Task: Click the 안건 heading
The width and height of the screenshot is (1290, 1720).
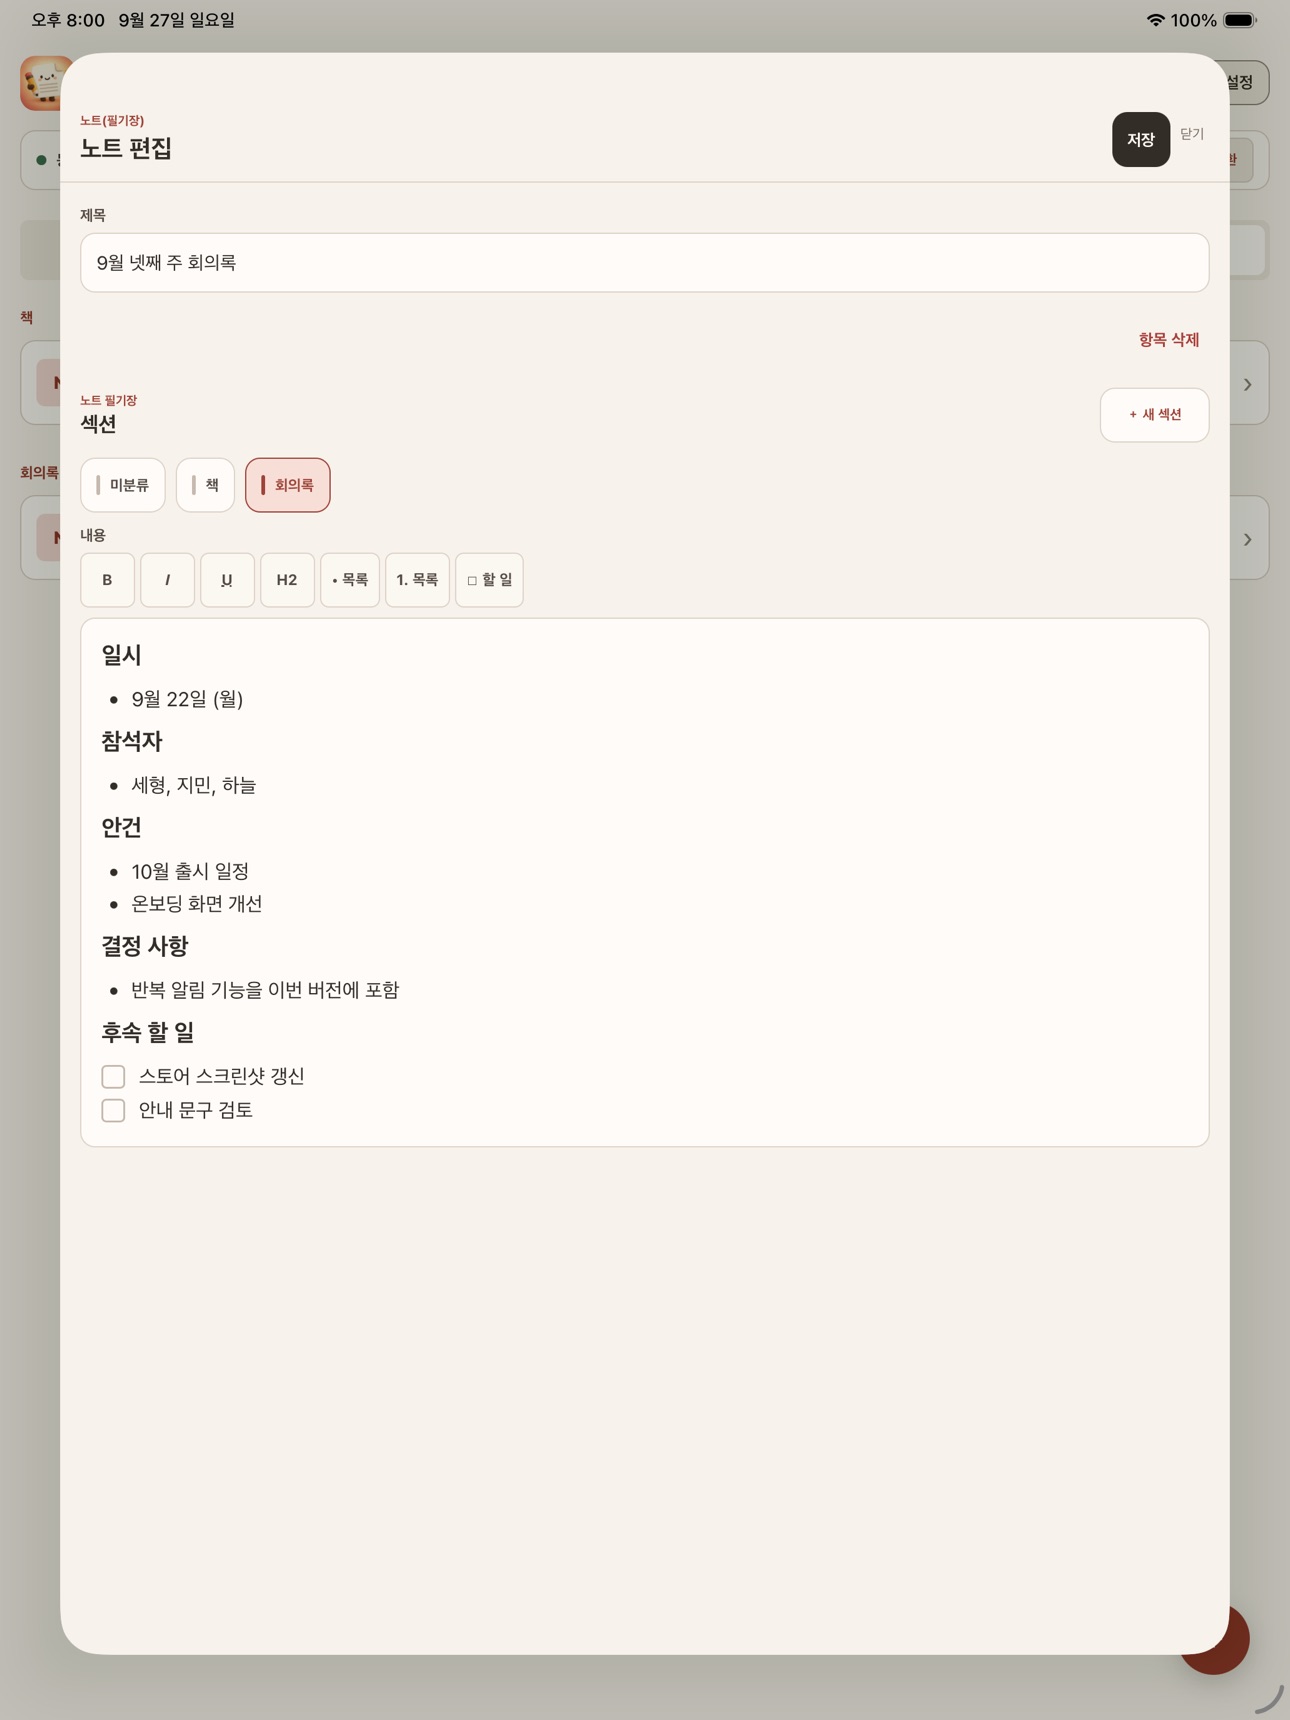Action: click(x=122, y=827)
